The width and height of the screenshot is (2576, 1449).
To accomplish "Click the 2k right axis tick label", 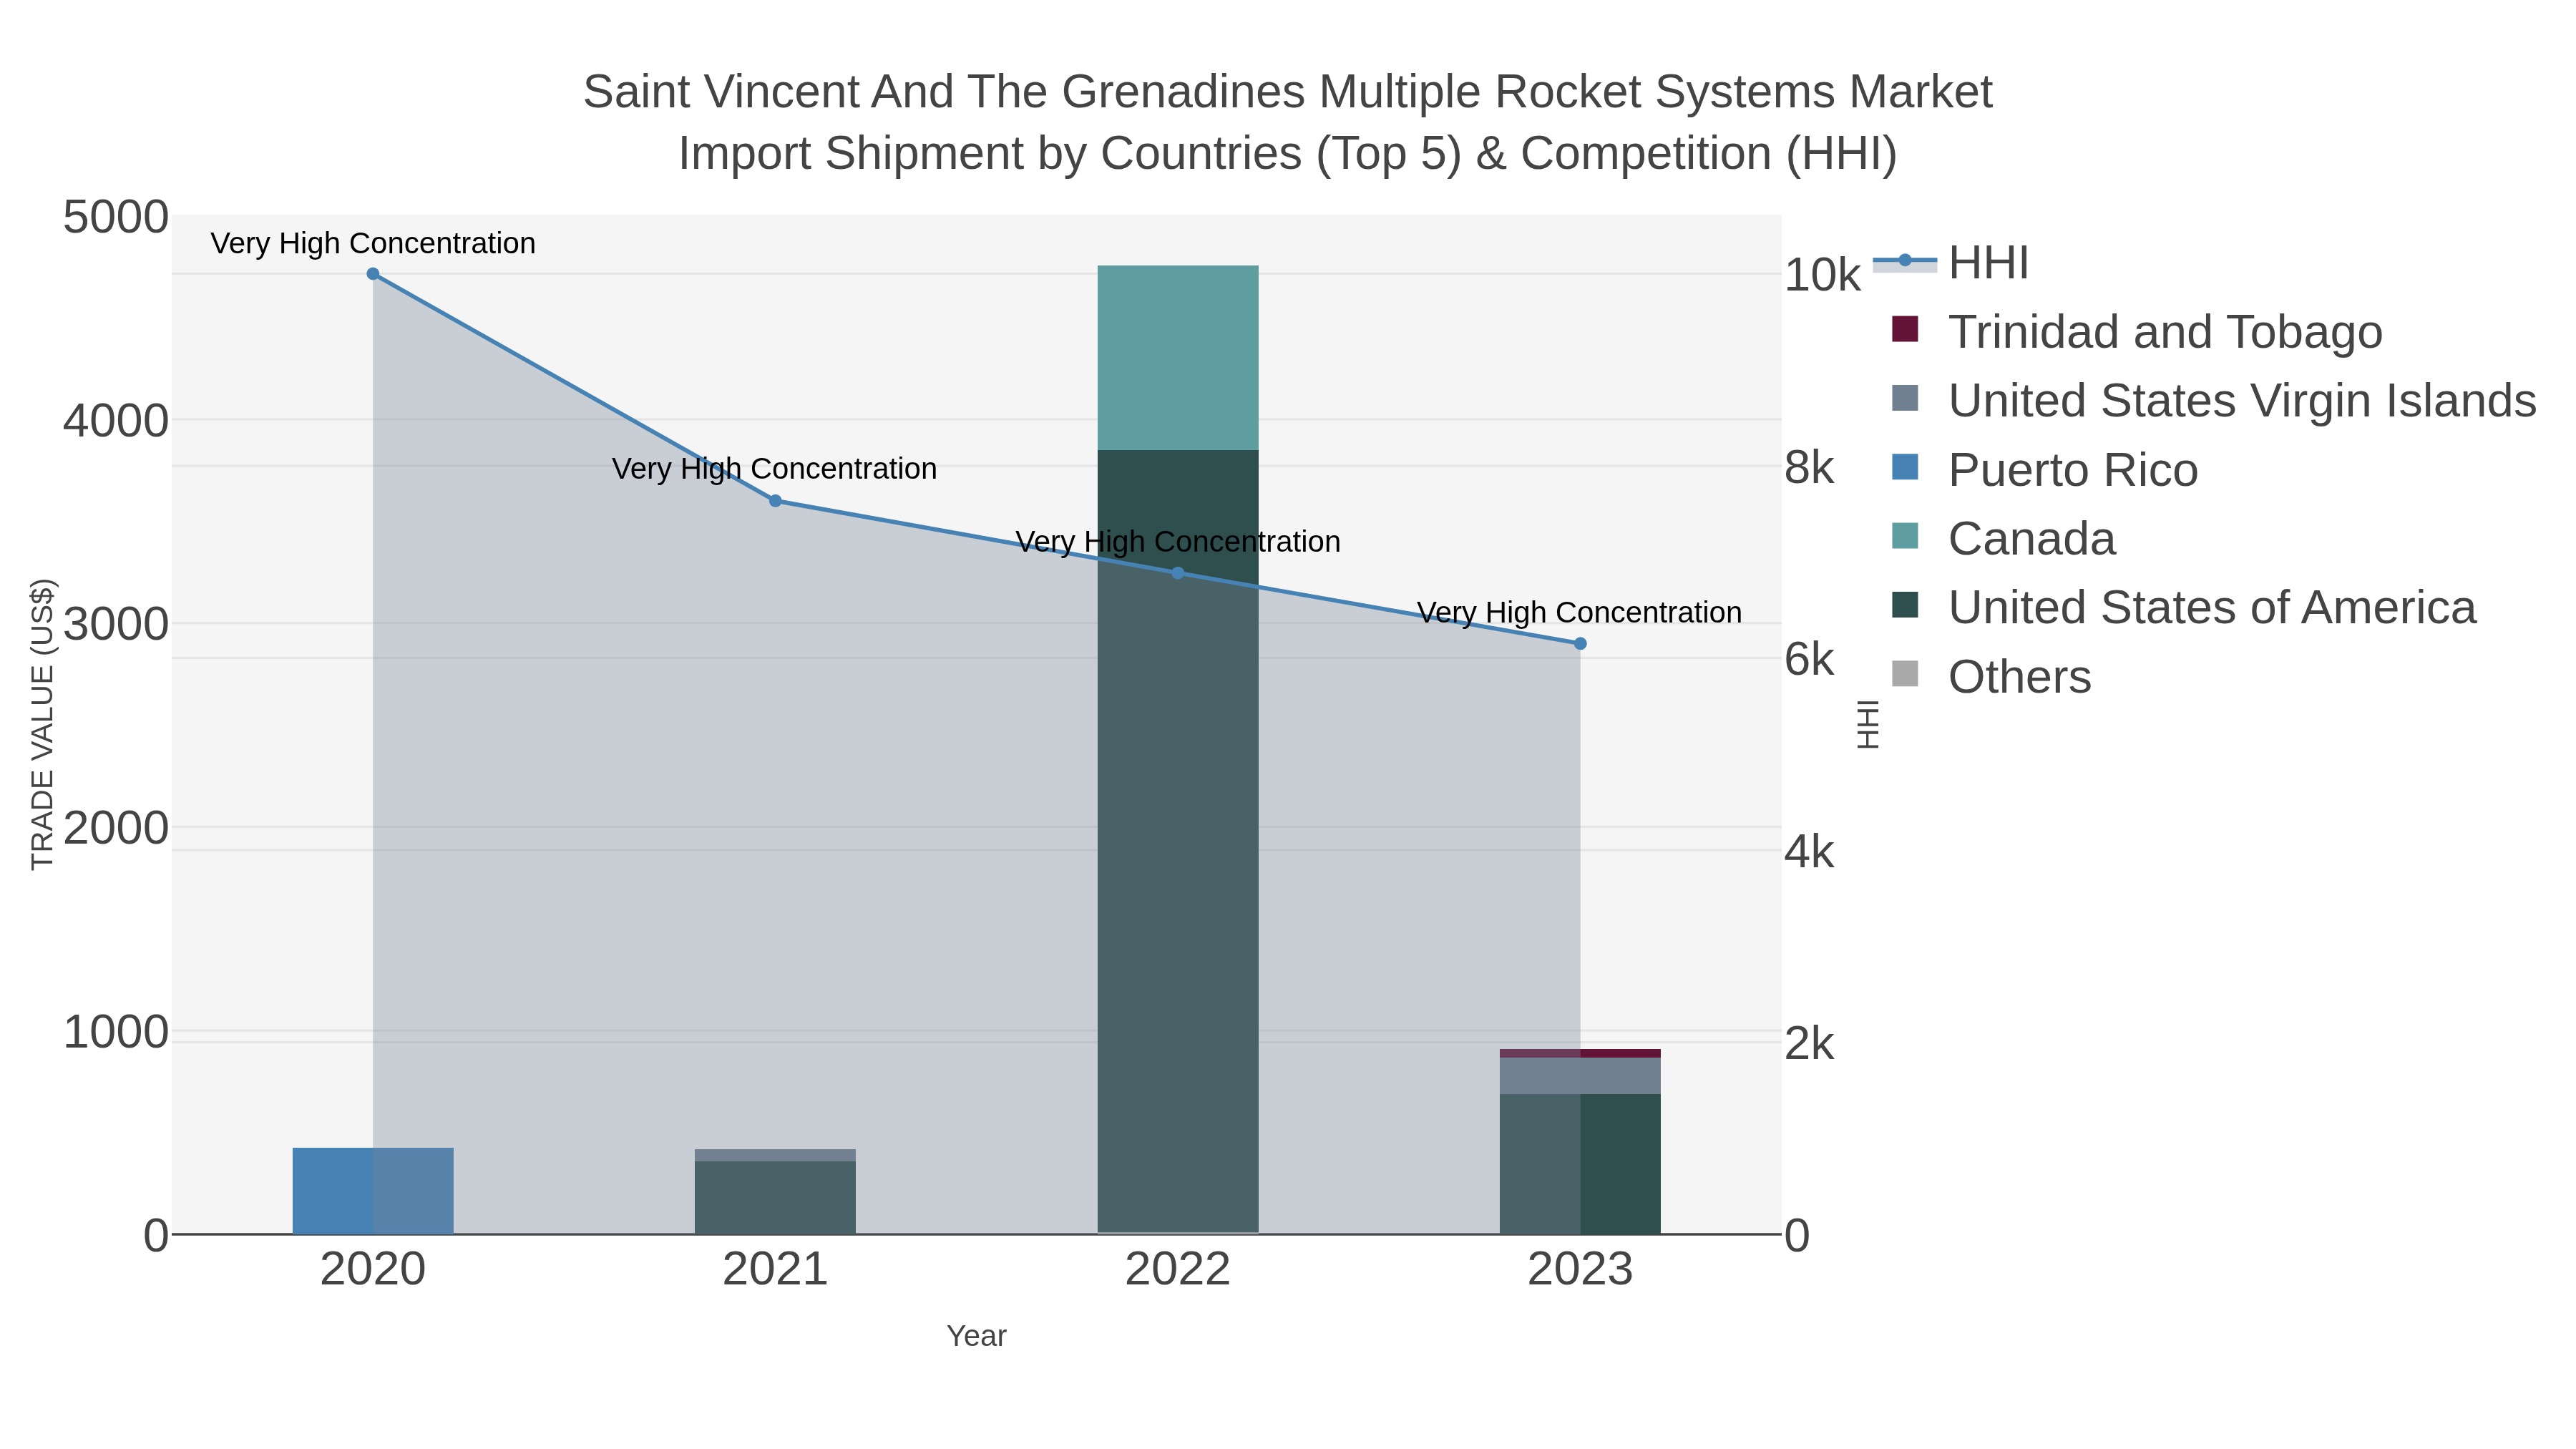I will [1810, 1045].
